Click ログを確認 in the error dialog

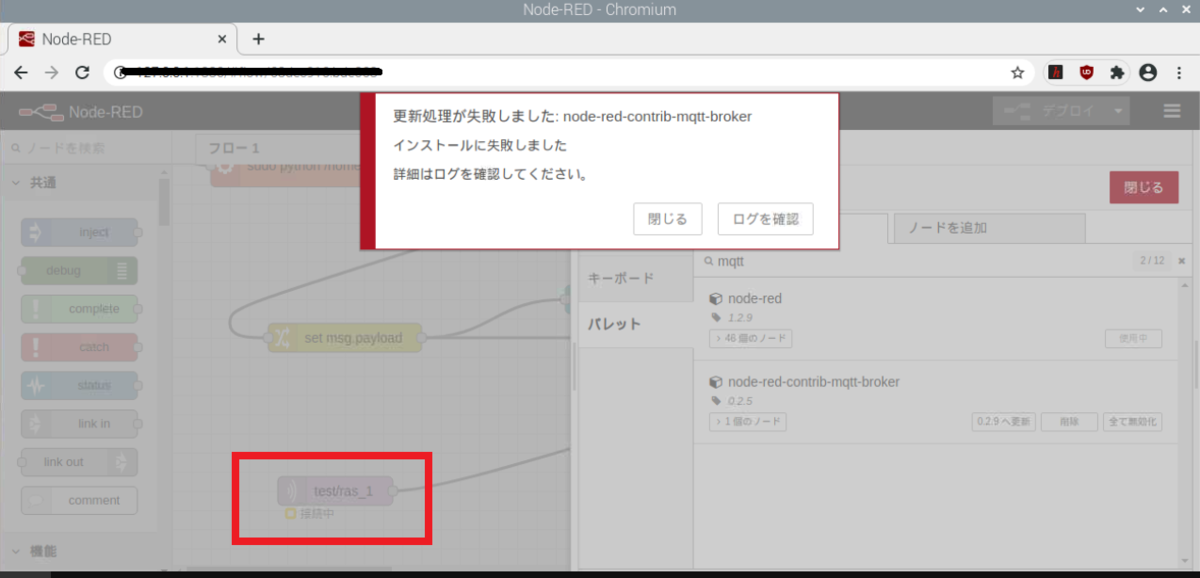coord(765,219)
